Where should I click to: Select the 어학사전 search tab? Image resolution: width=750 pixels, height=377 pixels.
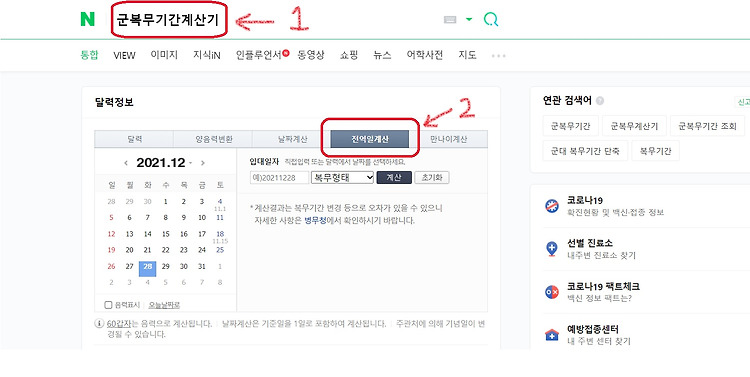click(425, 55)
